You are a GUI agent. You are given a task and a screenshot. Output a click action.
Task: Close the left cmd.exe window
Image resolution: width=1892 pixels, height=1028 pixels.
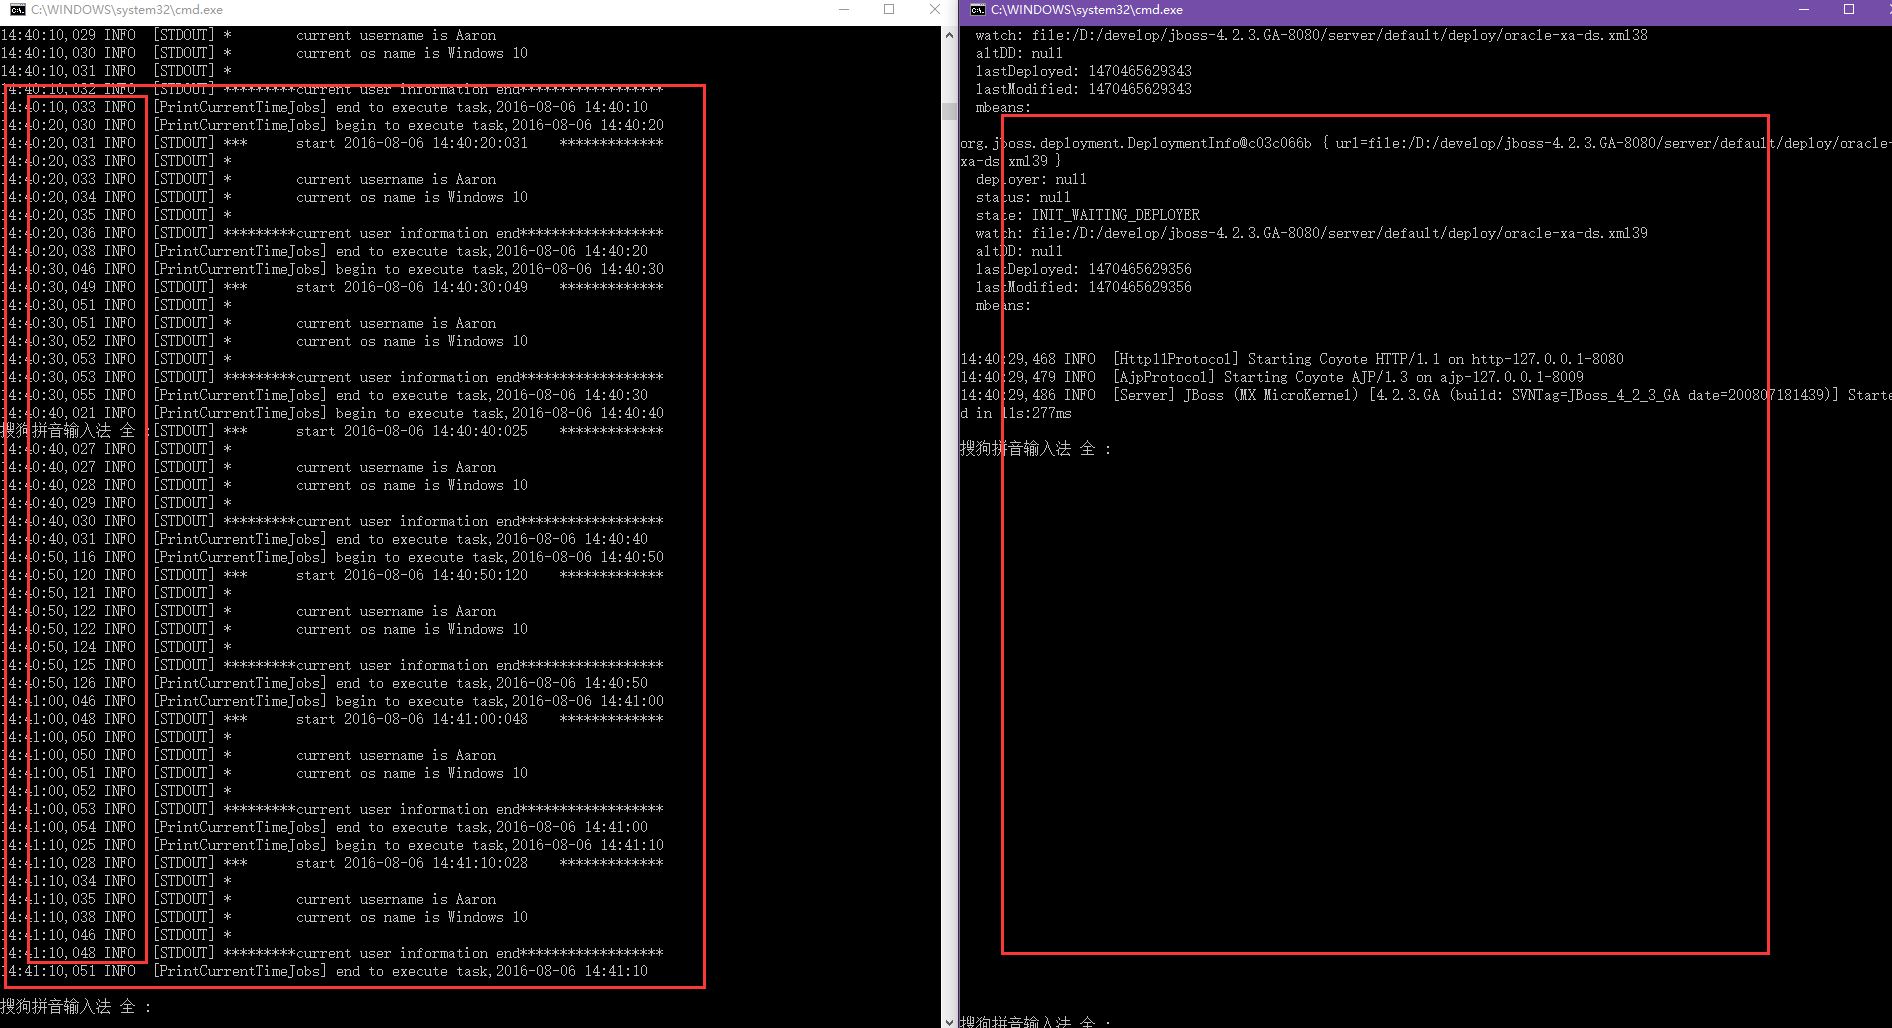click(934, 10)
